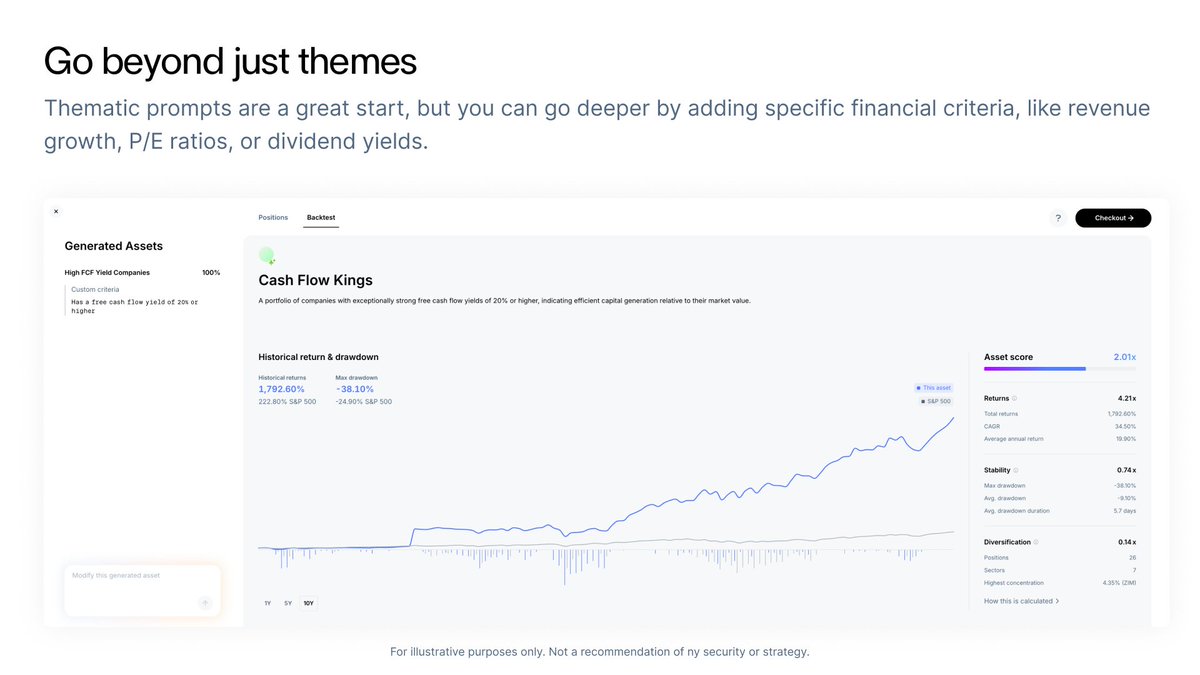This screenshot has height=675, width=1200.
Task: Expand High FCF Yield Companies item
Action: (x=107, y=272)
